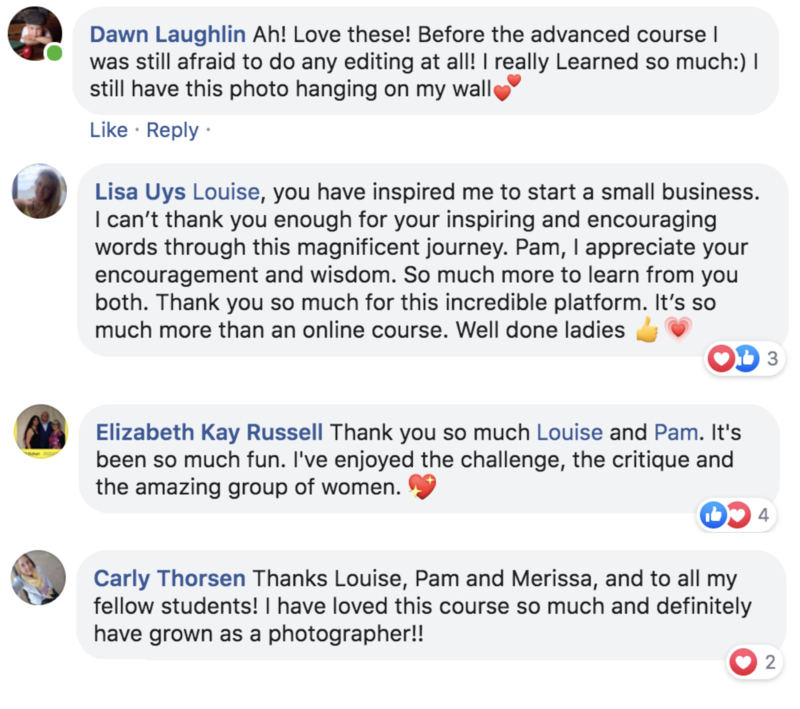Open Dawn Laughlin's profile name link
Viewport: 800px width, 709px height.
[x=168, y=34]
